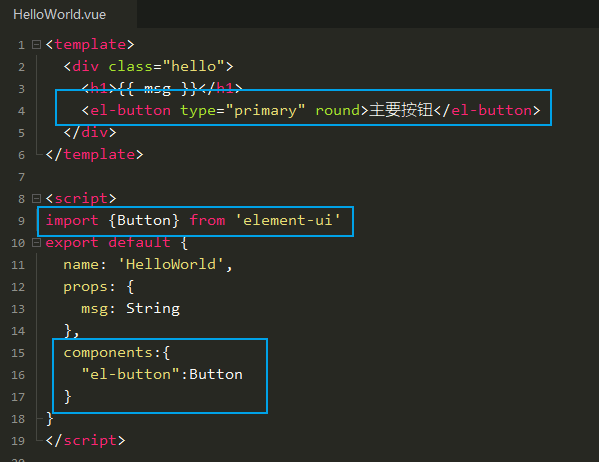Viewport: 599px width, 462px height.
Task: Click Button value on line 16
Action: (x=216, y=374)
